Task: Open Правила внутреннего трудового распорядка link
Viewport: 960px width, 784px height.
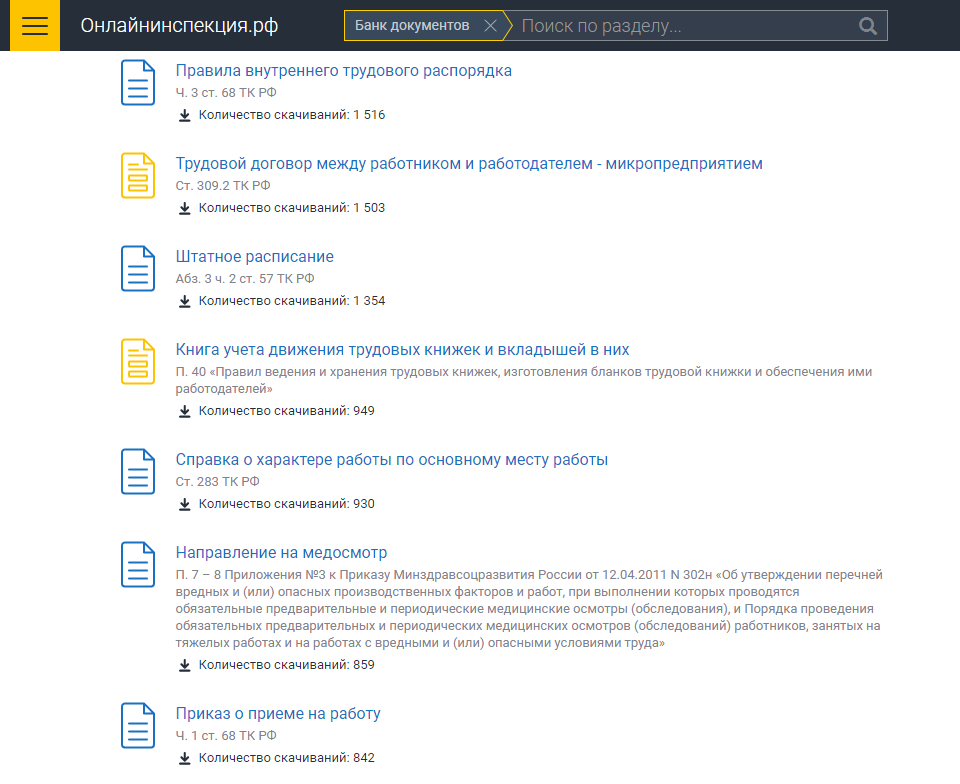Action: (x=343, y=71)
